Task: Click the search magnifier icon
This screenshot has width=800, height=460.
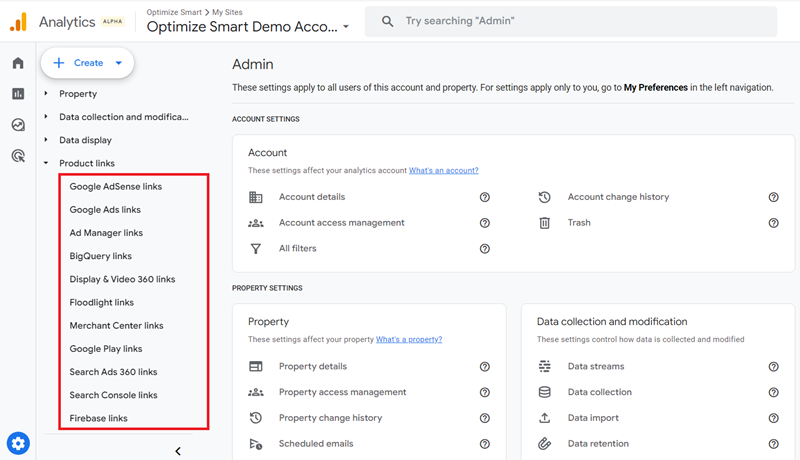Action: click(388, 21)
